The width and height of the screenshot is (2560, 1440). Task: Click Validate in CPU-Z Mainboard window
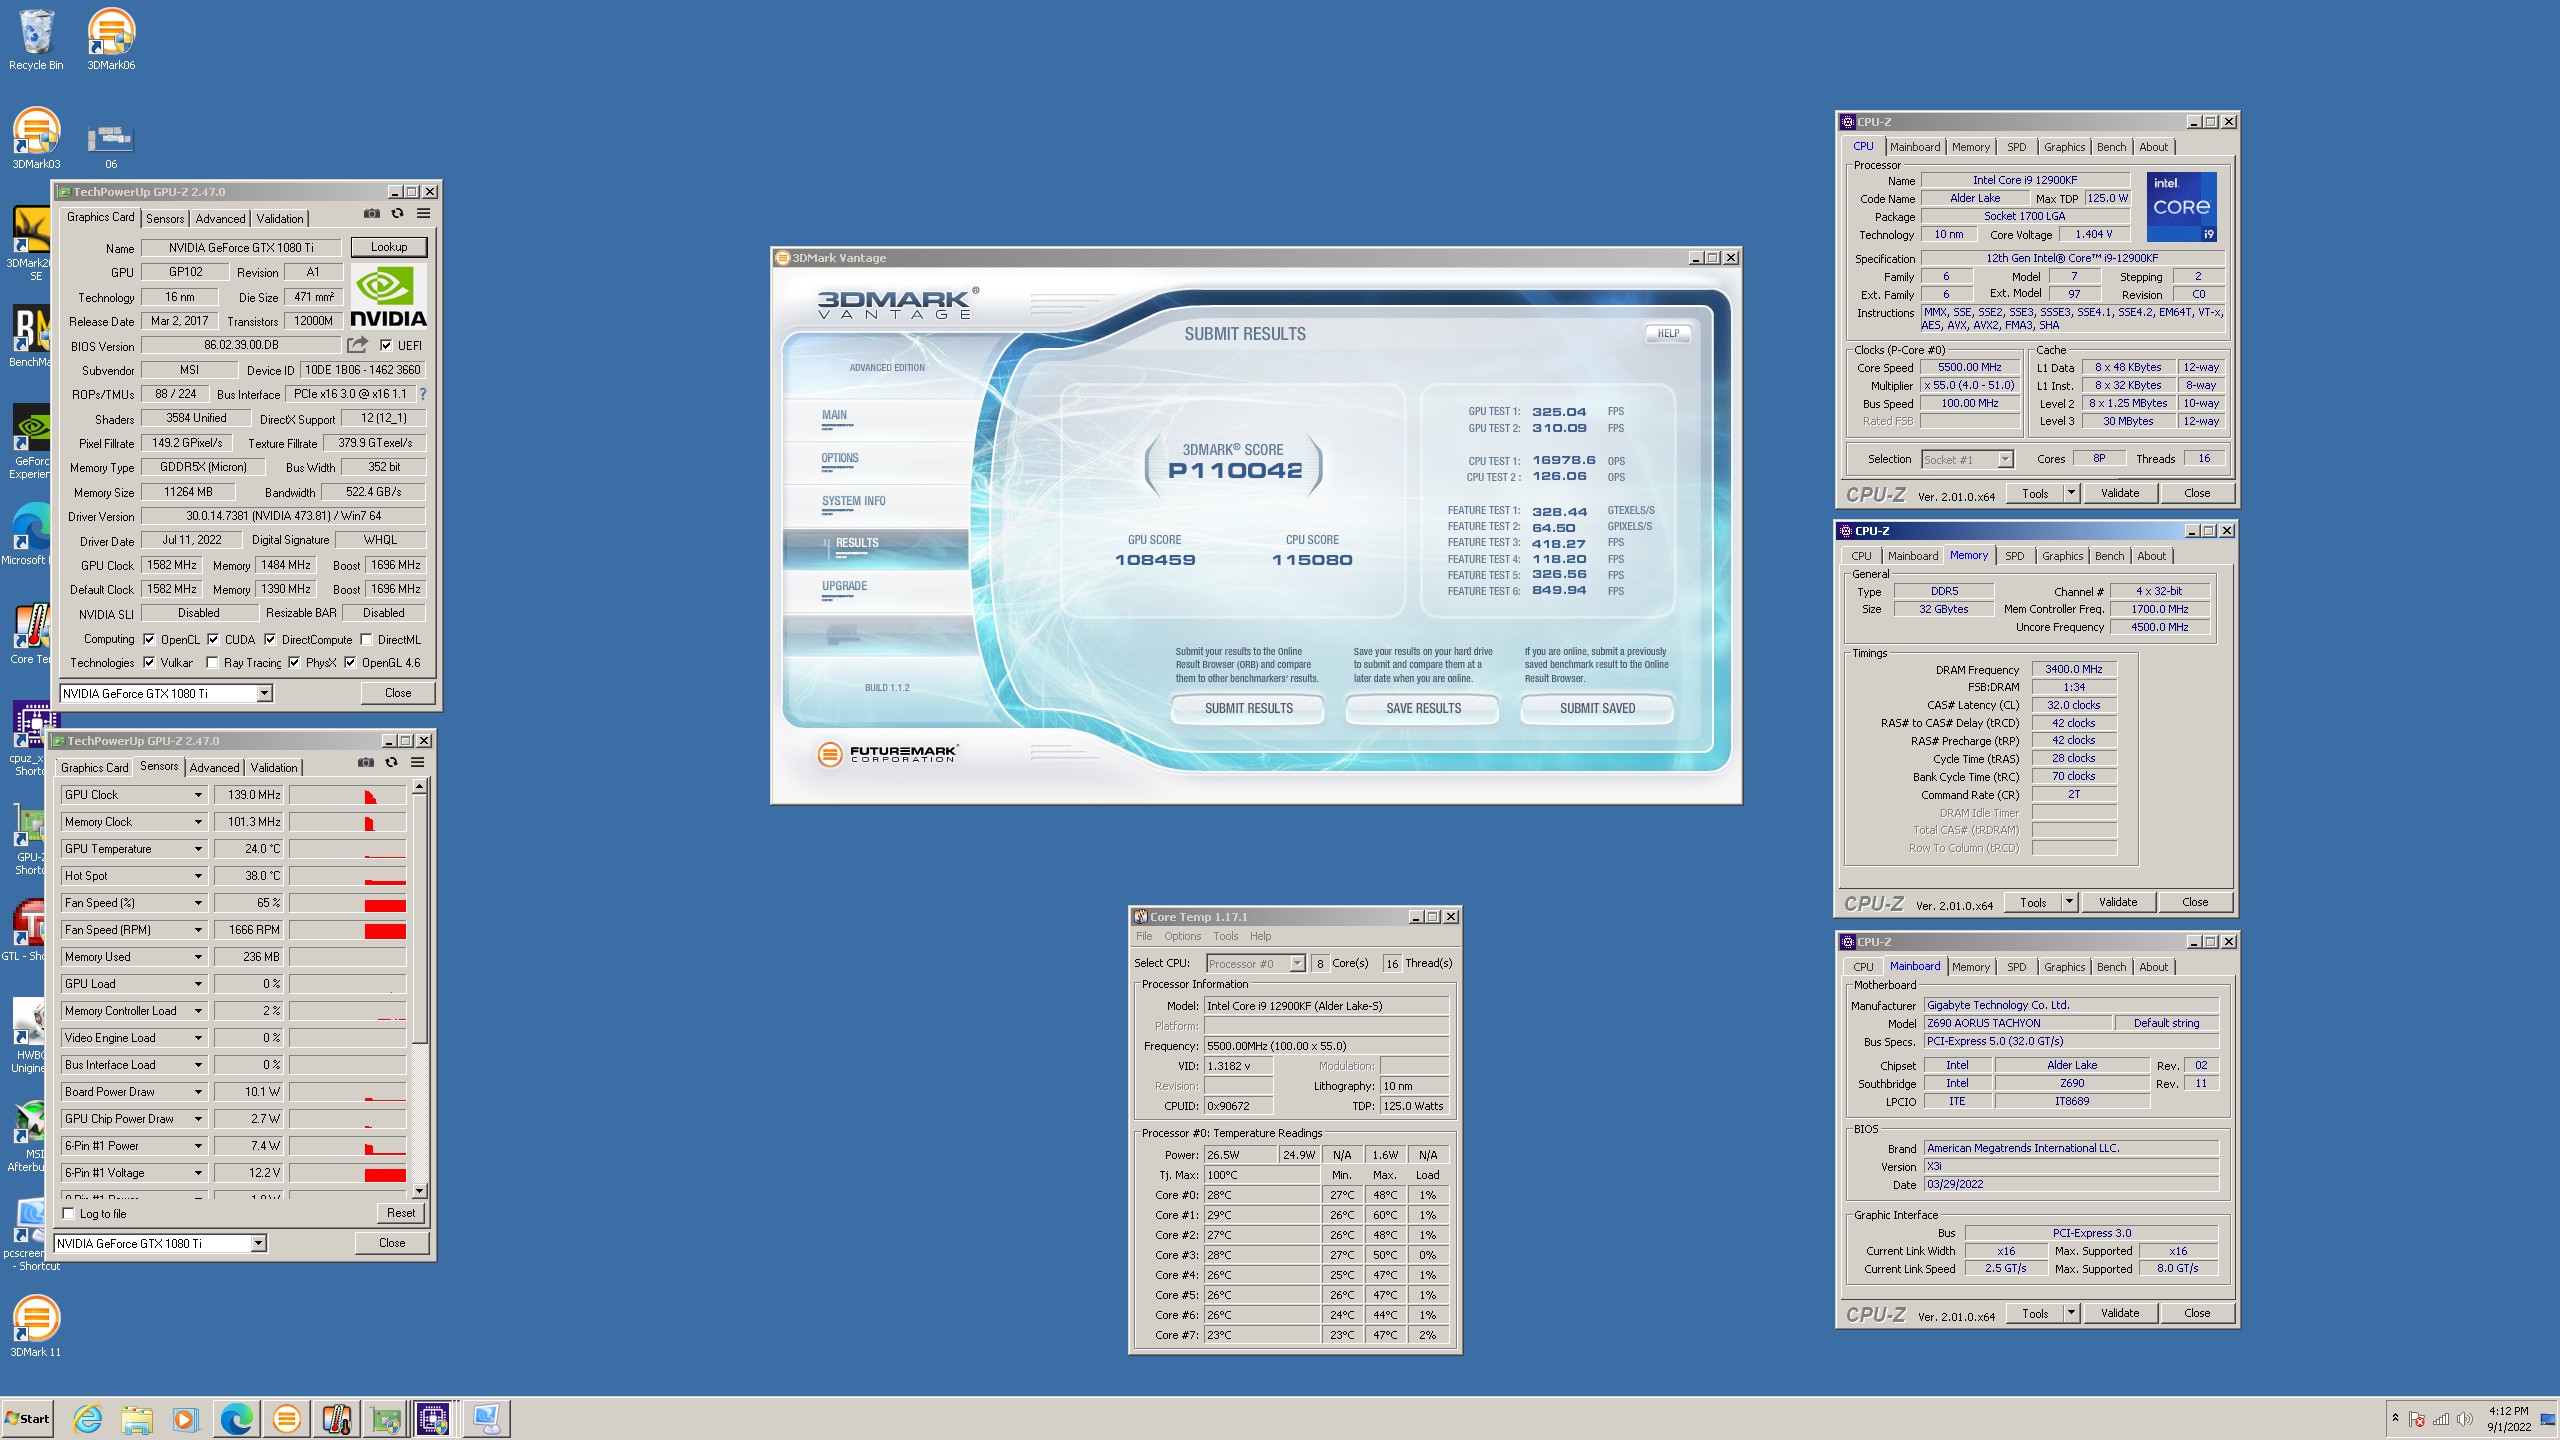(2119, 1313)
